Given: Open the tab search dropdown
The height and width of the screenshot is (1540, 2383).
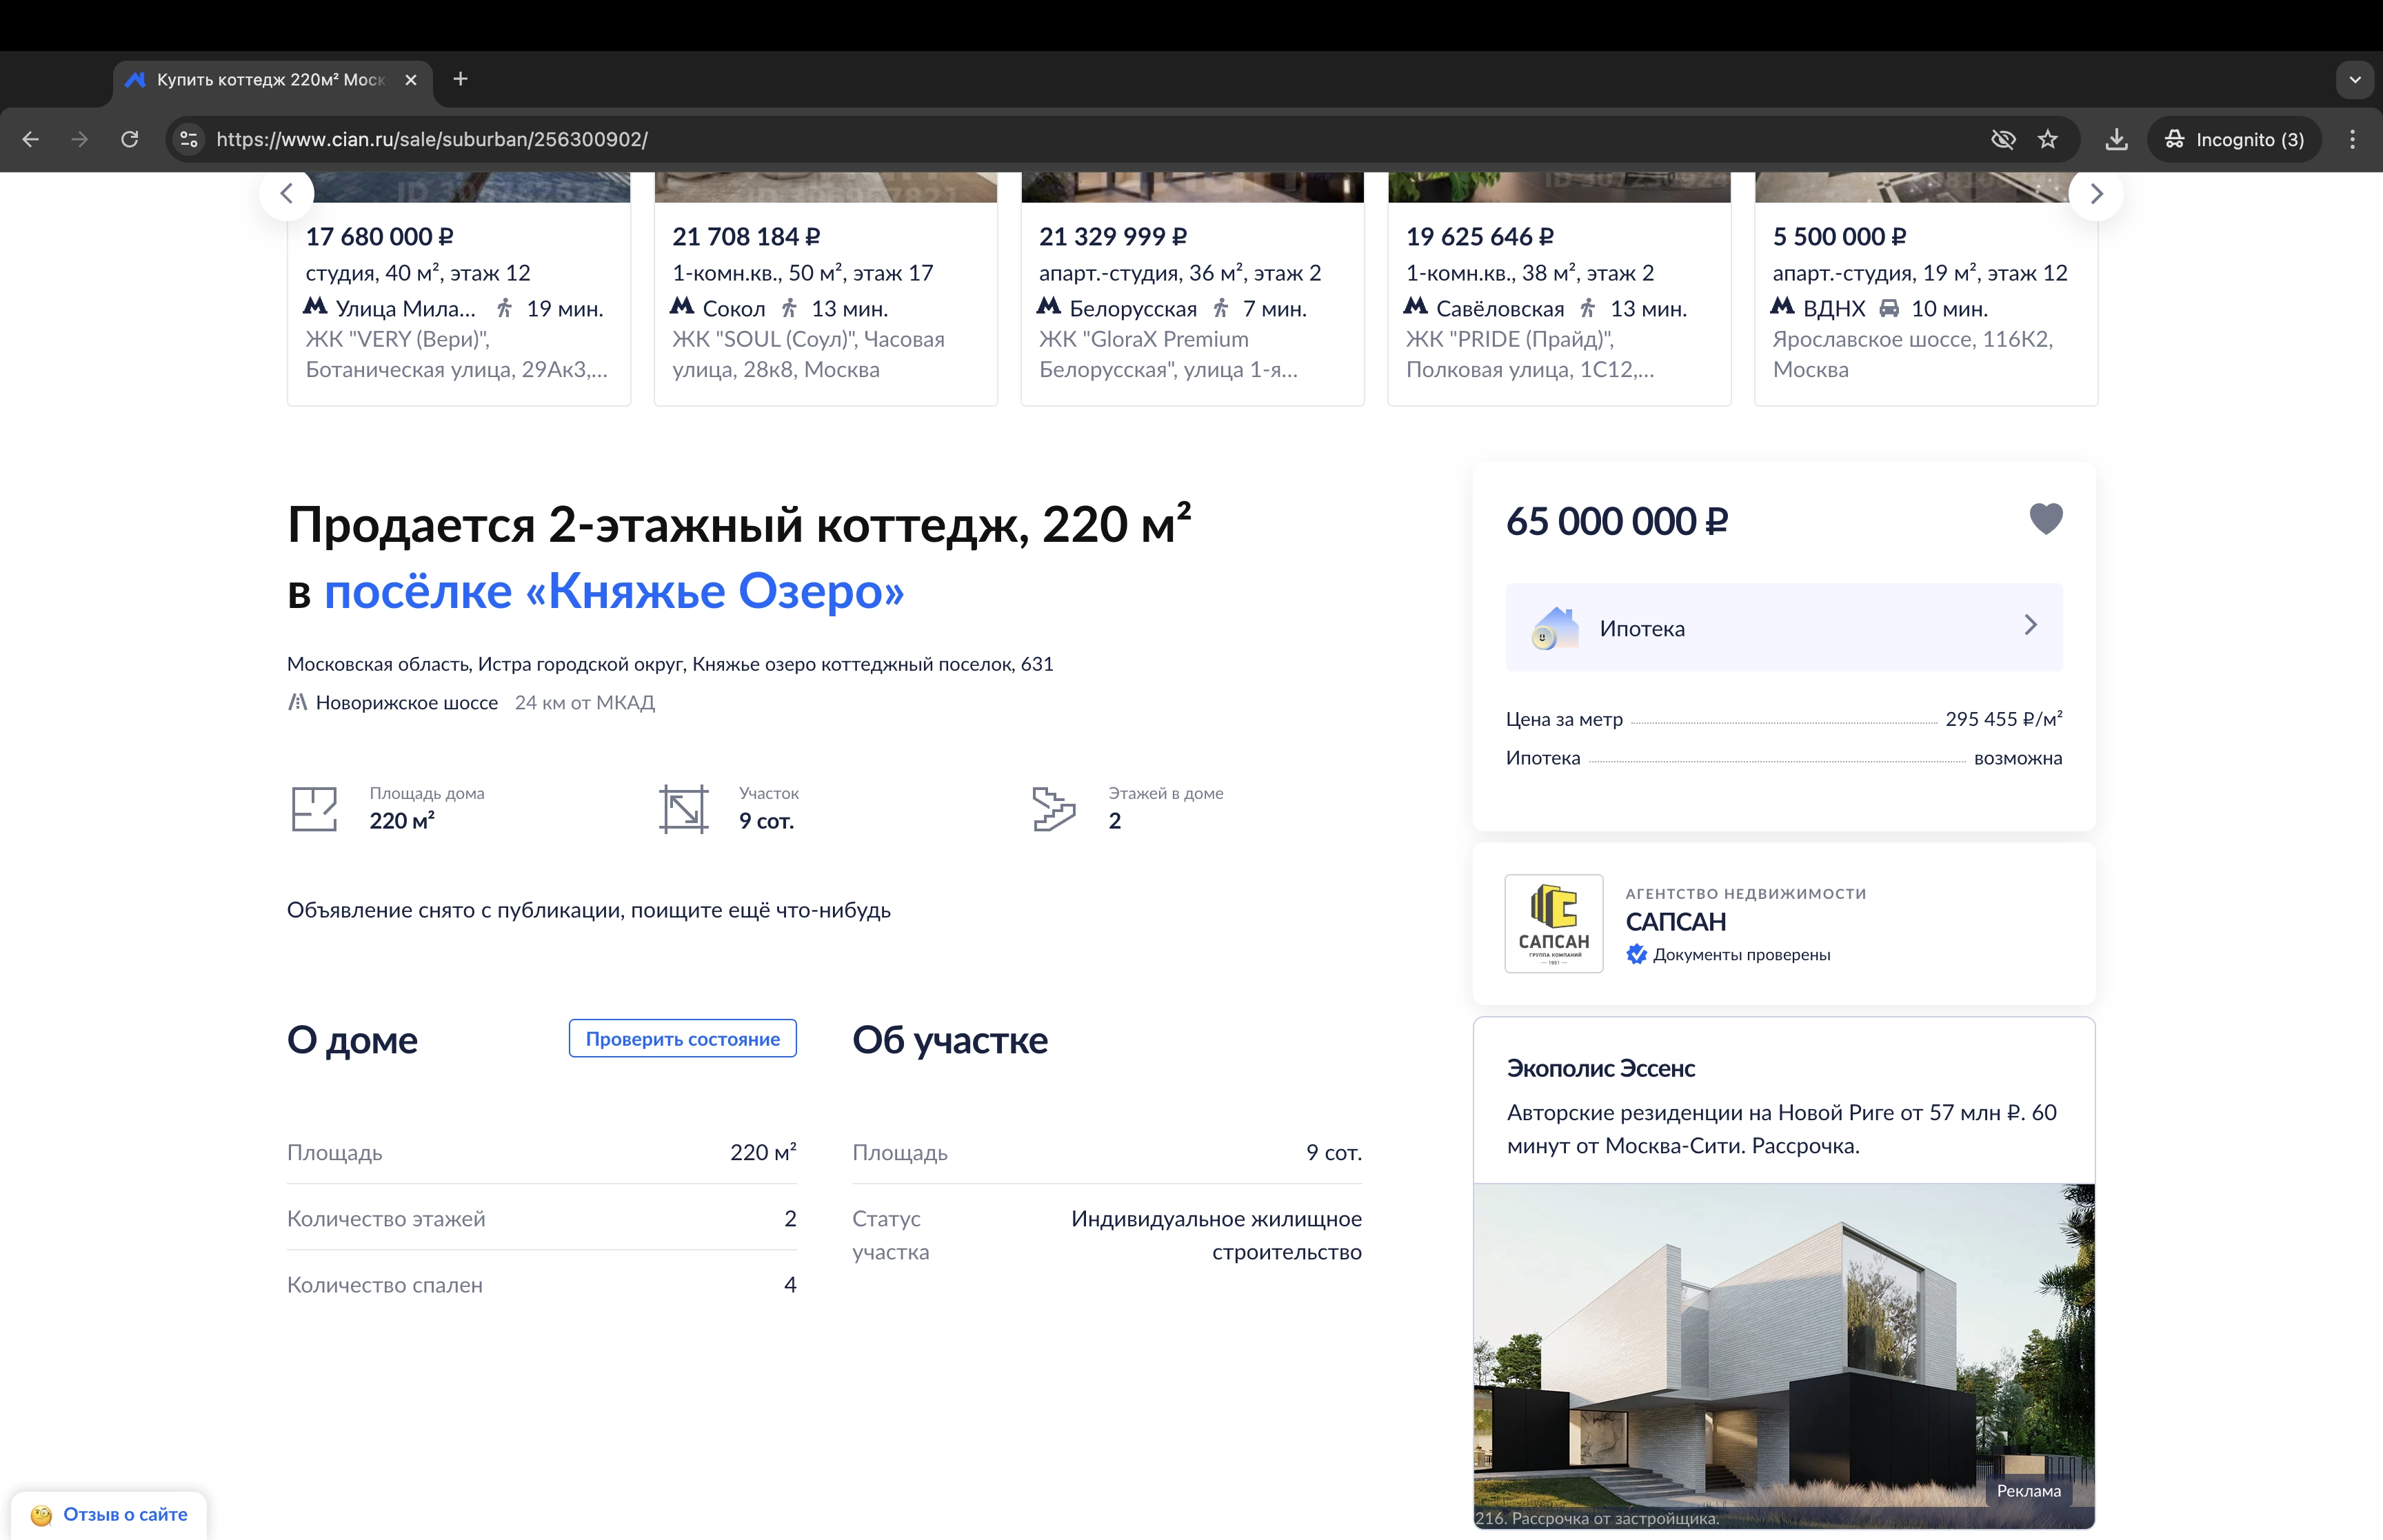Looking at the screenshot, I should pyautogui.click(x=2355, y=79).
